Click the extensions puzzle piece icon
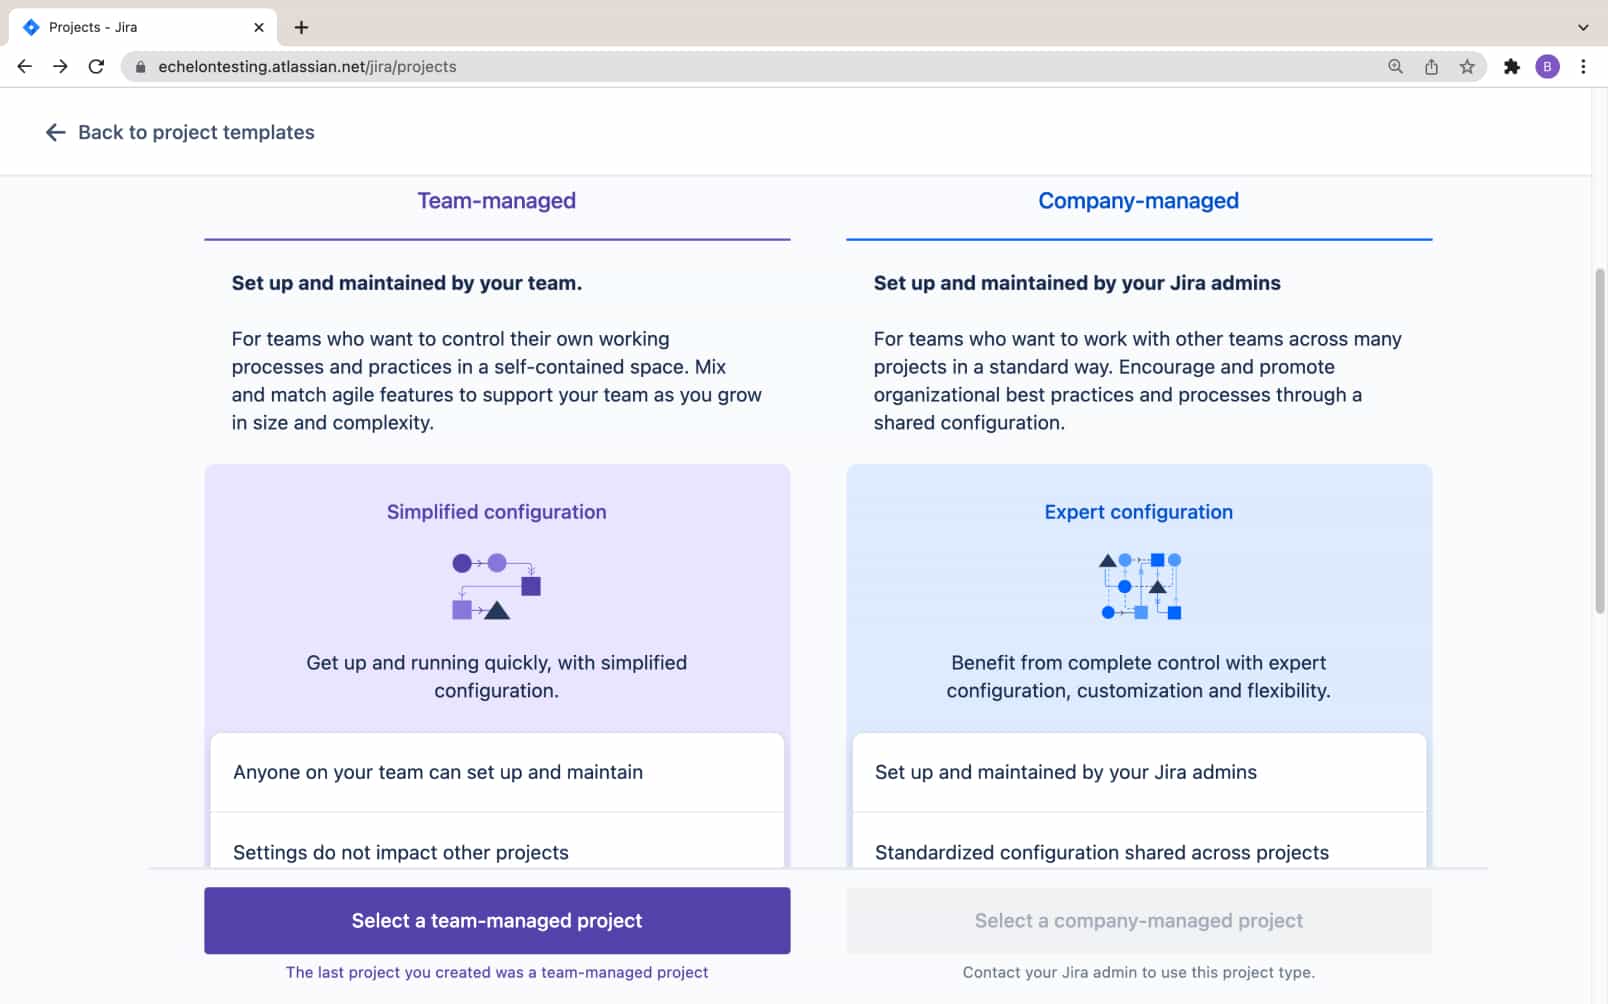1608x1004 pixels. (x=1512, y=66)
